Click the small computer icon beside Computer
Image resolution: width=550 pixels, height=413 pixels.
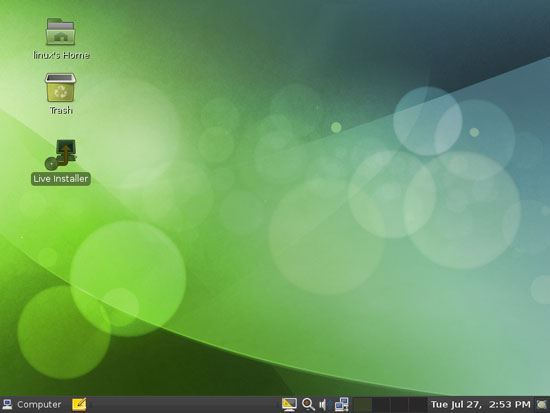(7, 405)
